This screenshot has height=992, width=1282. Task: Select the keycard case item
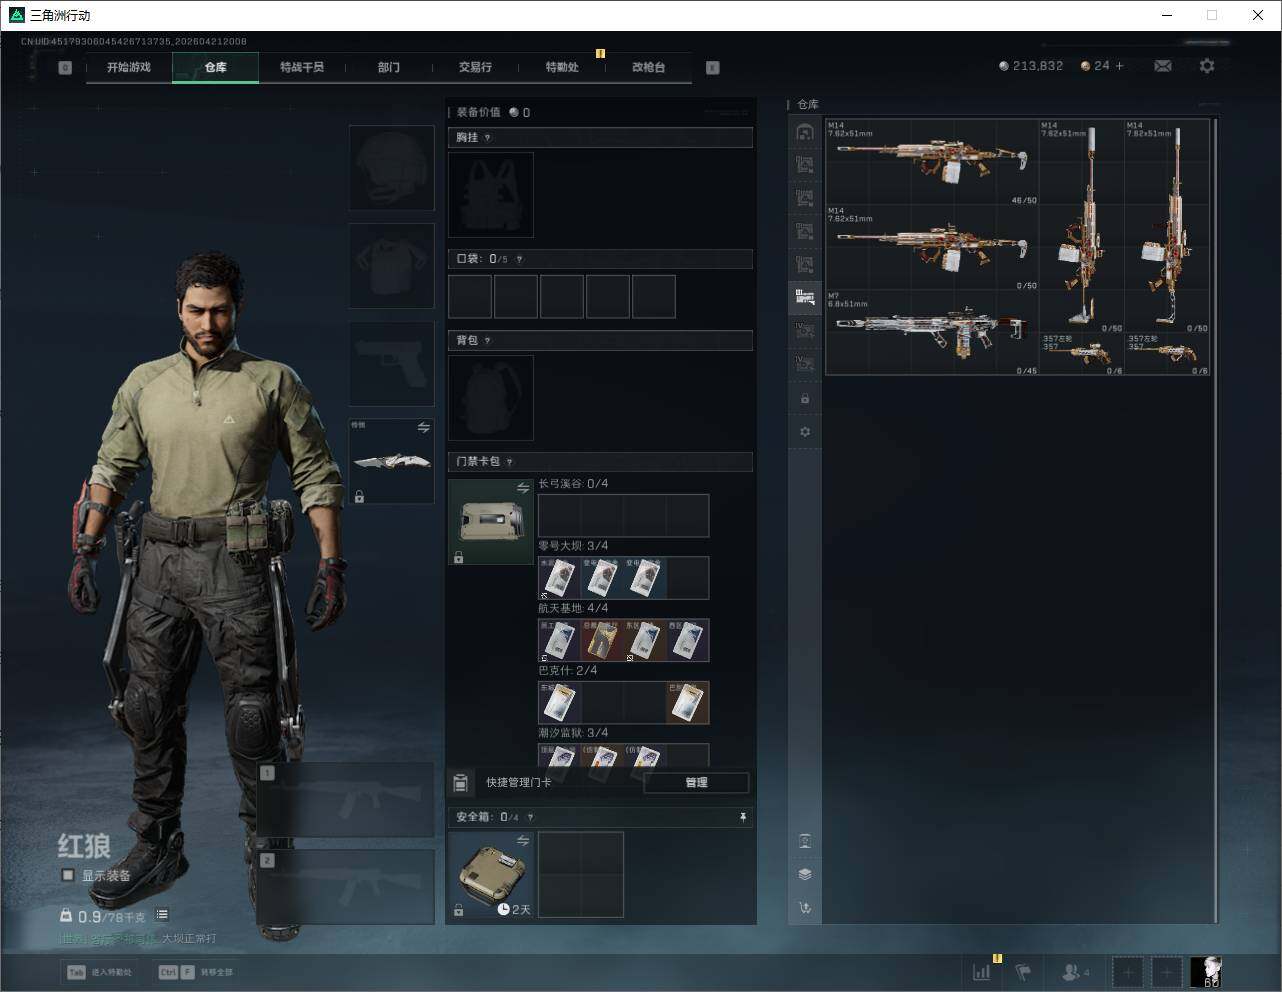[491, 522]
